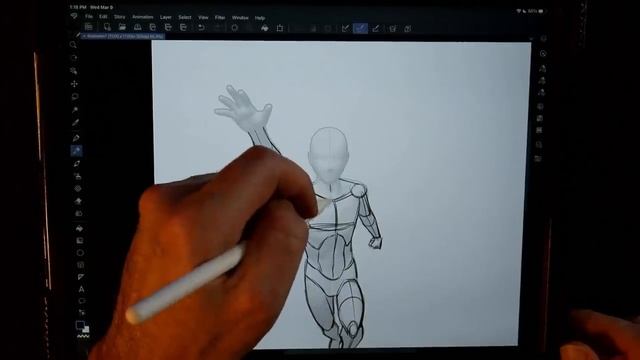Select the Gradient tool

point(80,241)
